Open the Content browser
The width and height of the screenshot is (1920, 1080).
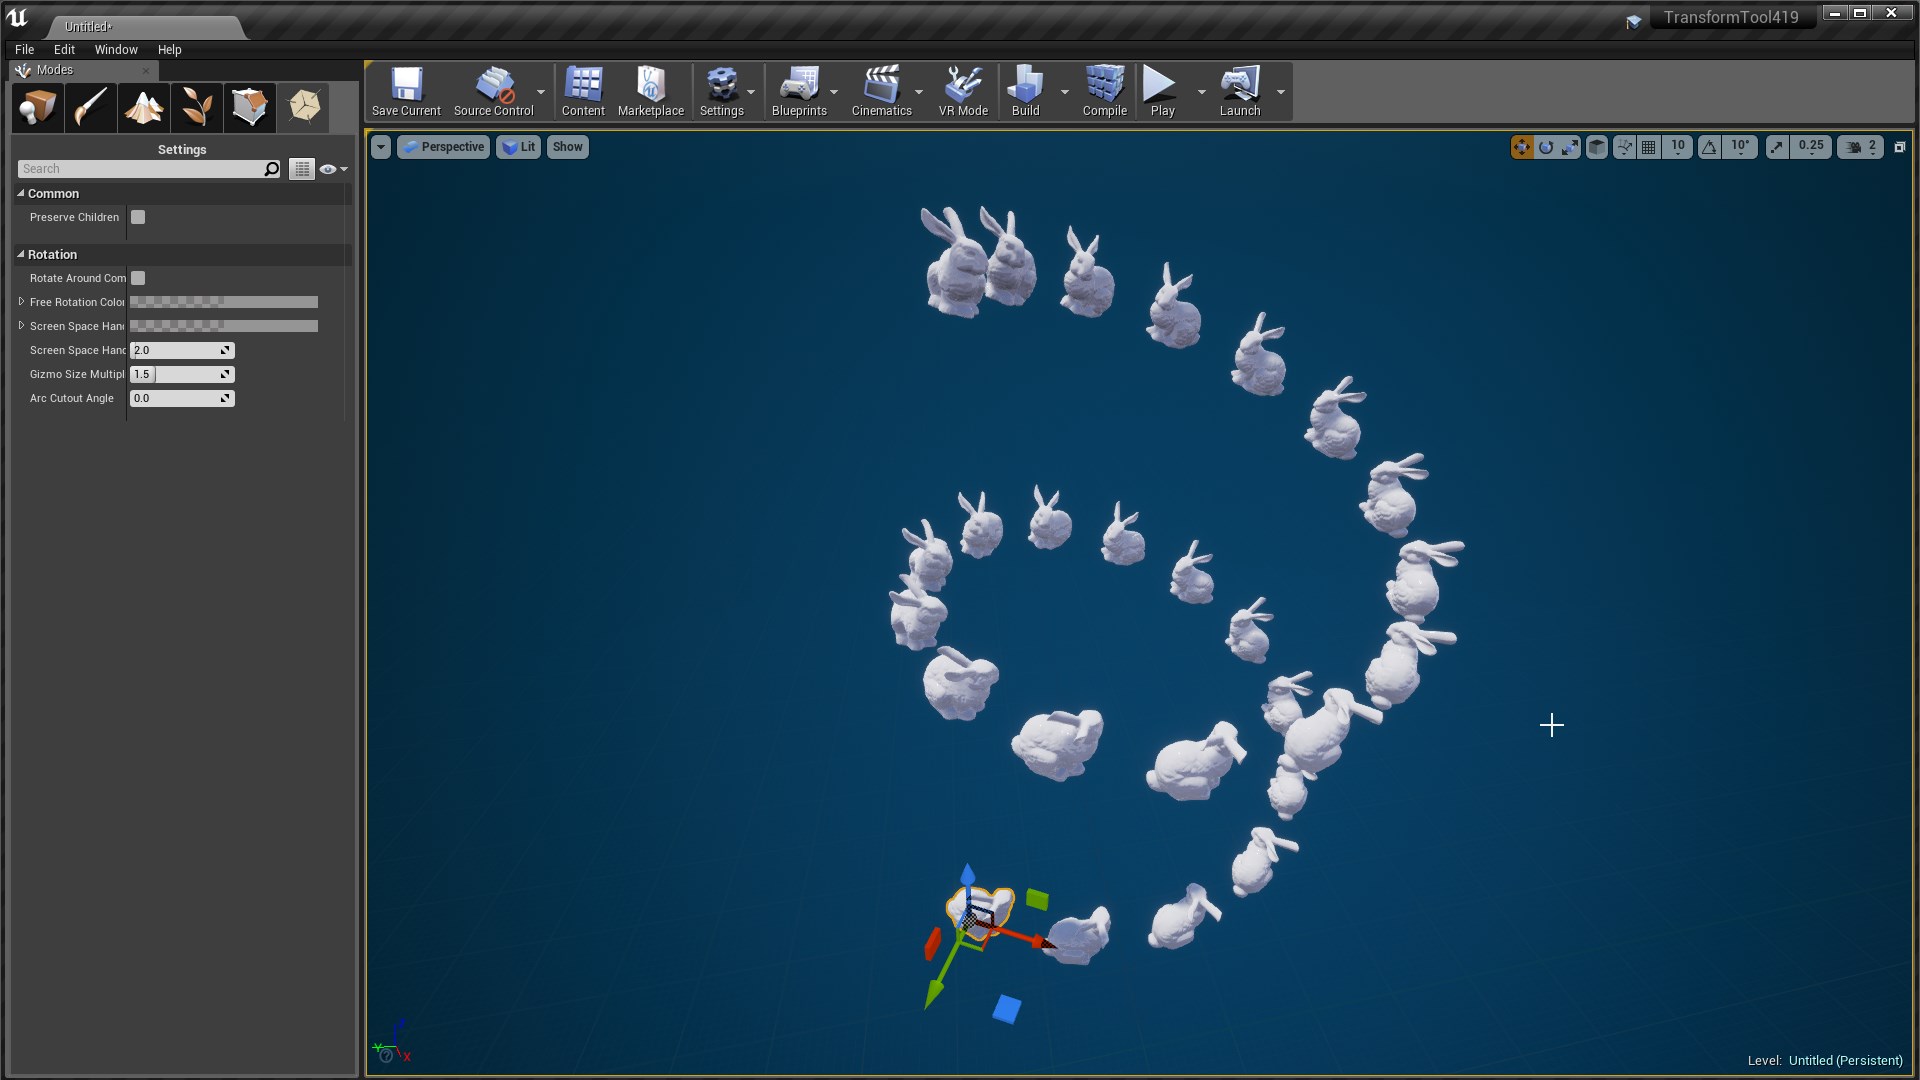pyautogui.click(x=583, y=92)
